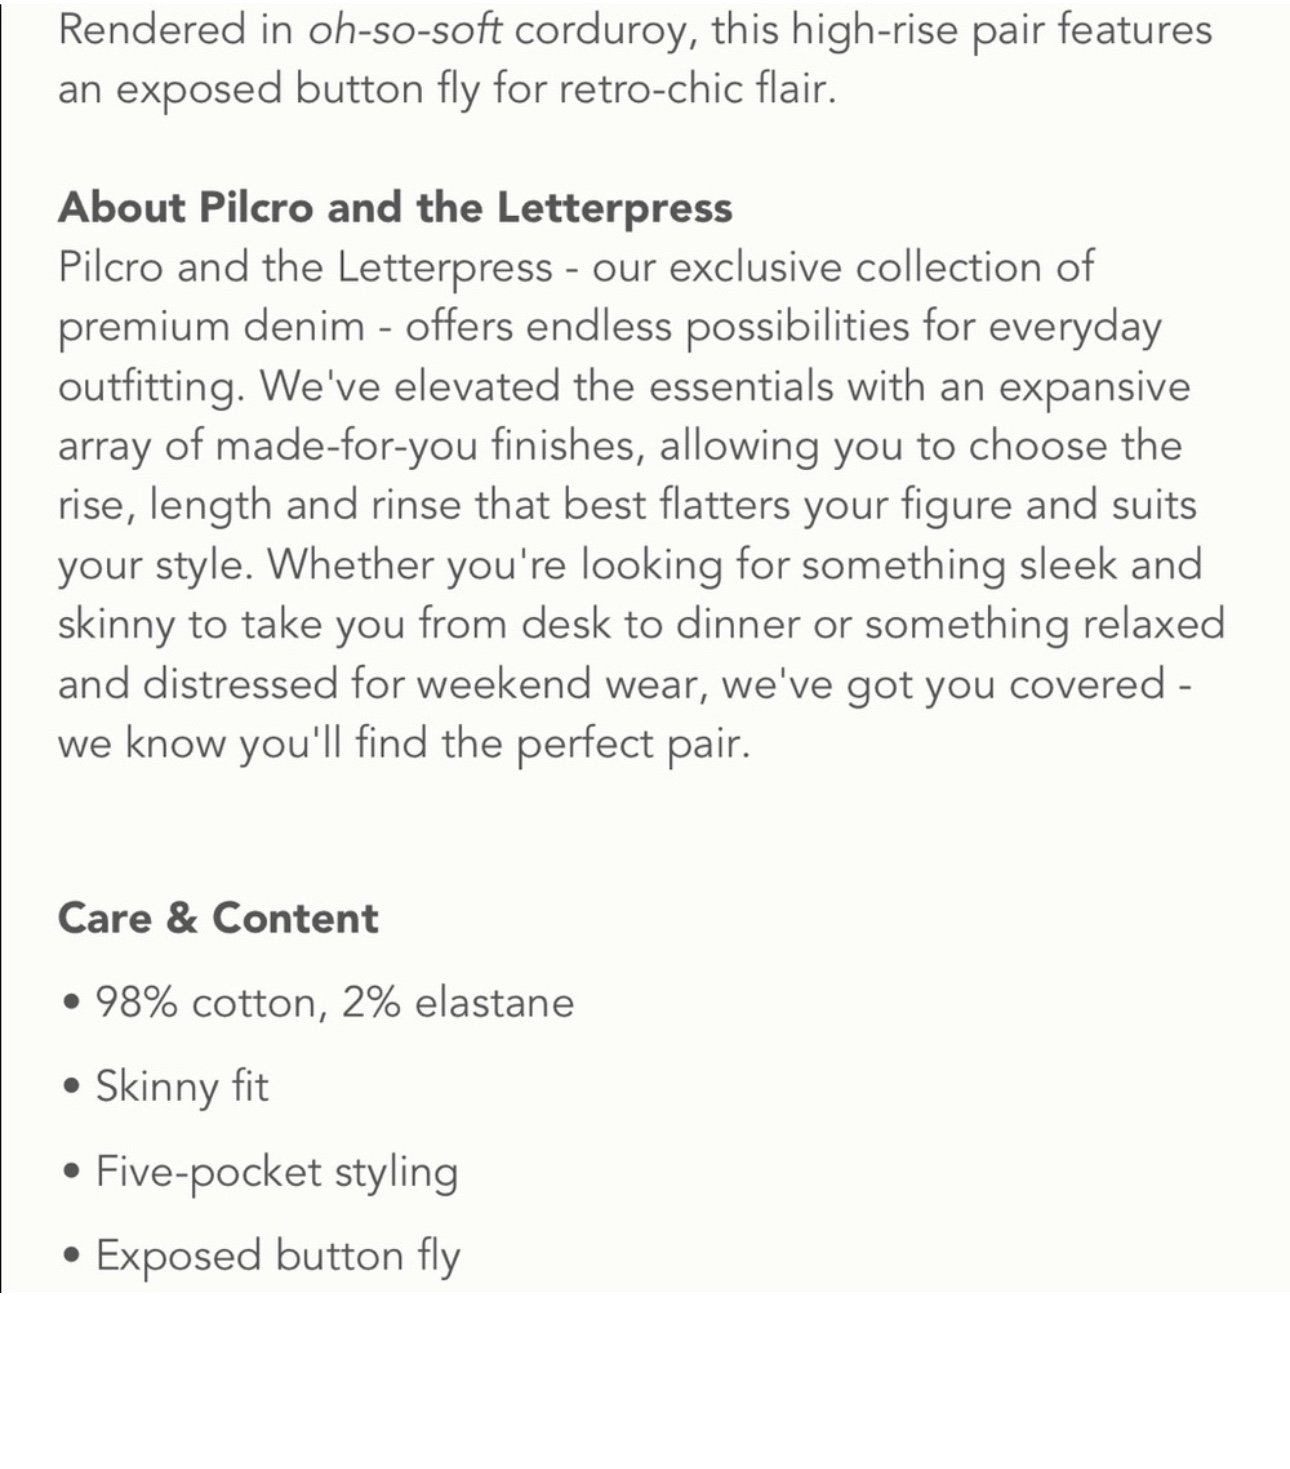Screen dimensions: 1290x1469
Task: Click the weekend wear phrase
Action: click(562, 685)
